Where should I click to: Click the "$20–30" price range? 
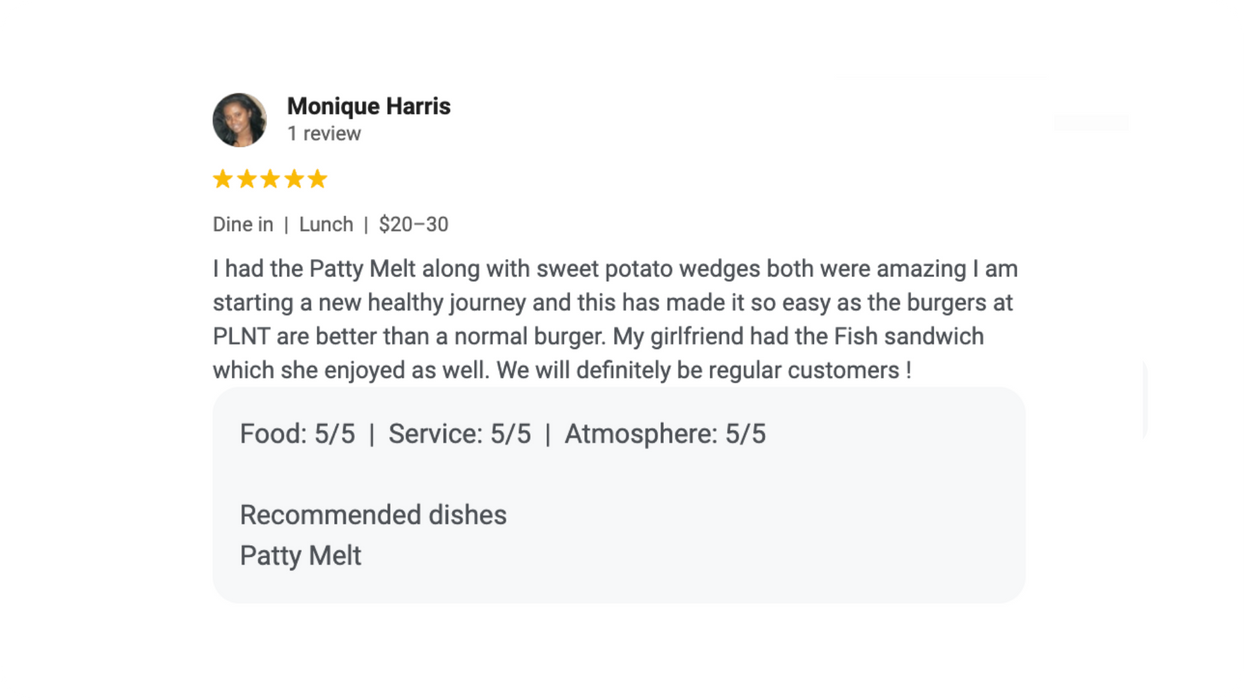[x=413, y=224]
